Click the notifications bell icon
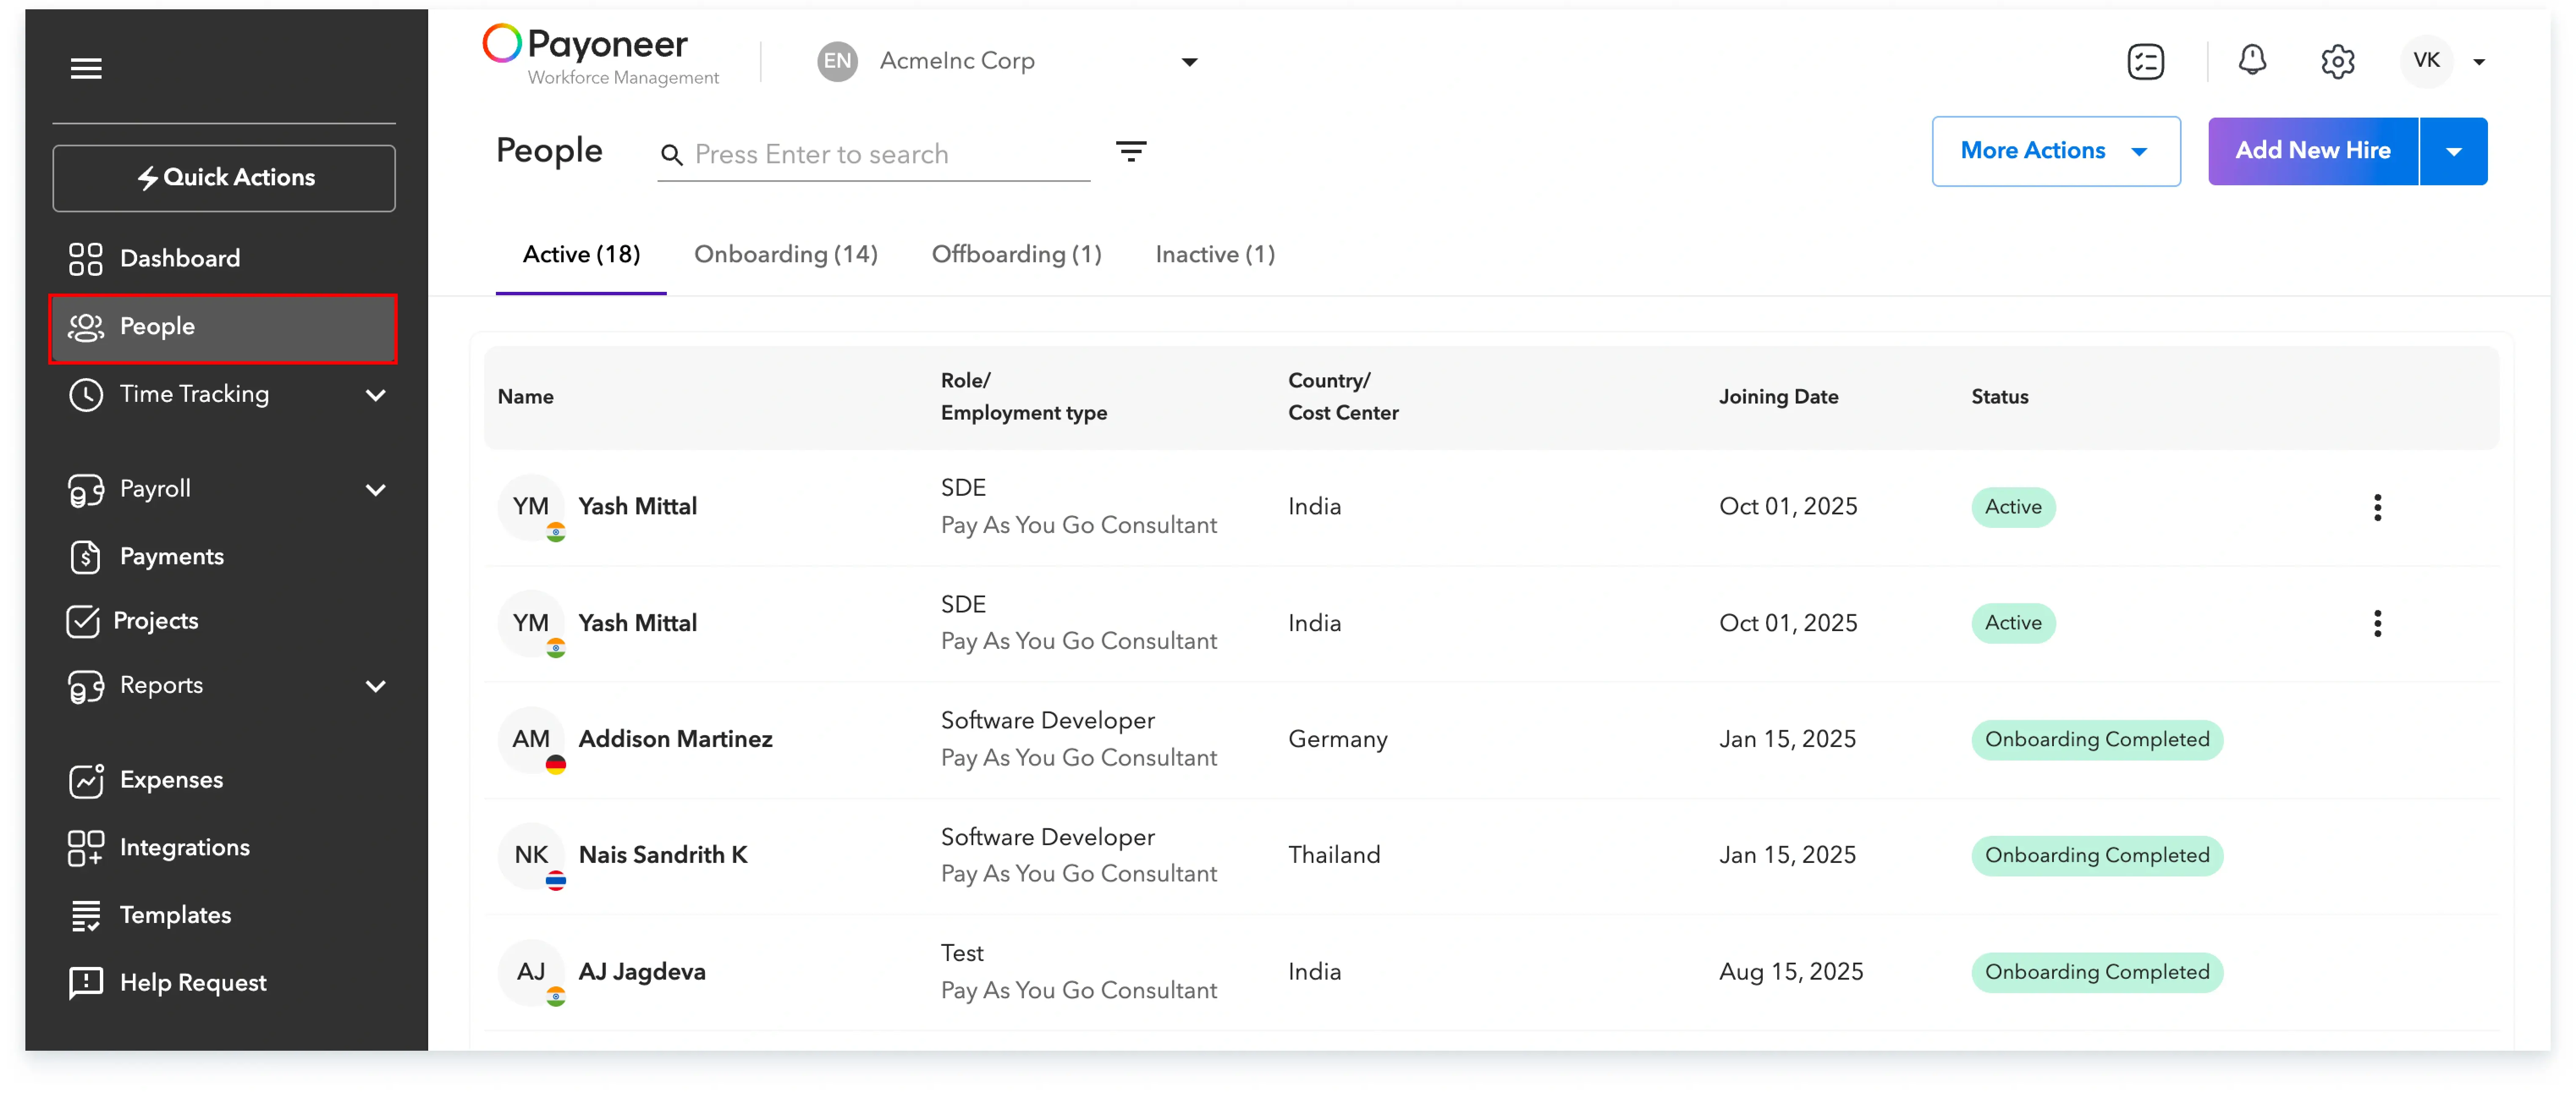The width and height of the screenshot is (2576, 1093). coord(2251,61)
